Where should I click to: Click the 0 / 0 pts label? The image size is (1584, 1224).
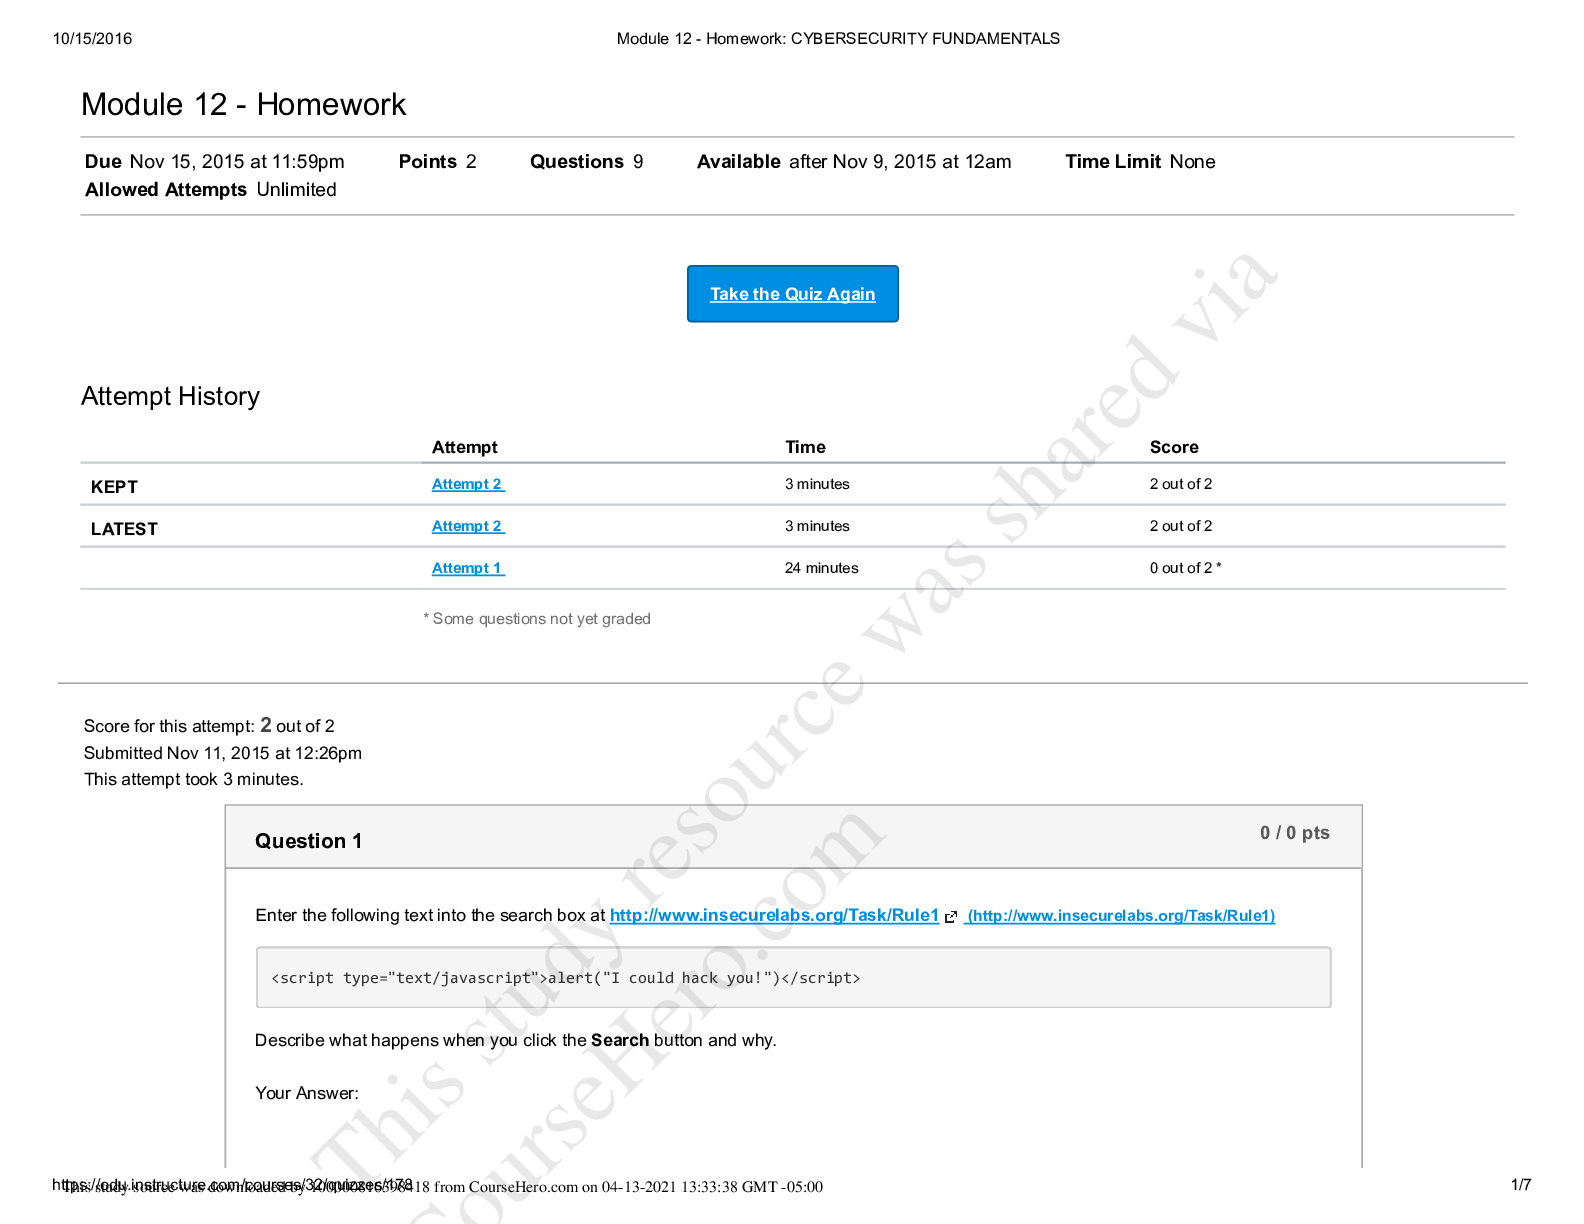pyautogui.click(x=1294, y=833)
